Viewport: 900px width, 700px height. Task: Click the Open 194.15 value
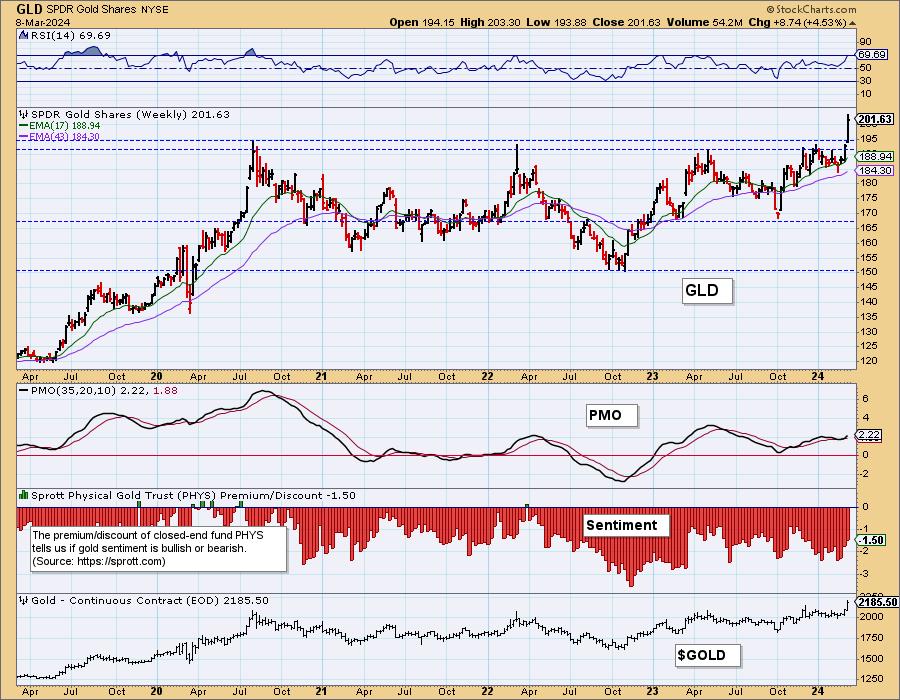click(422, 22)
